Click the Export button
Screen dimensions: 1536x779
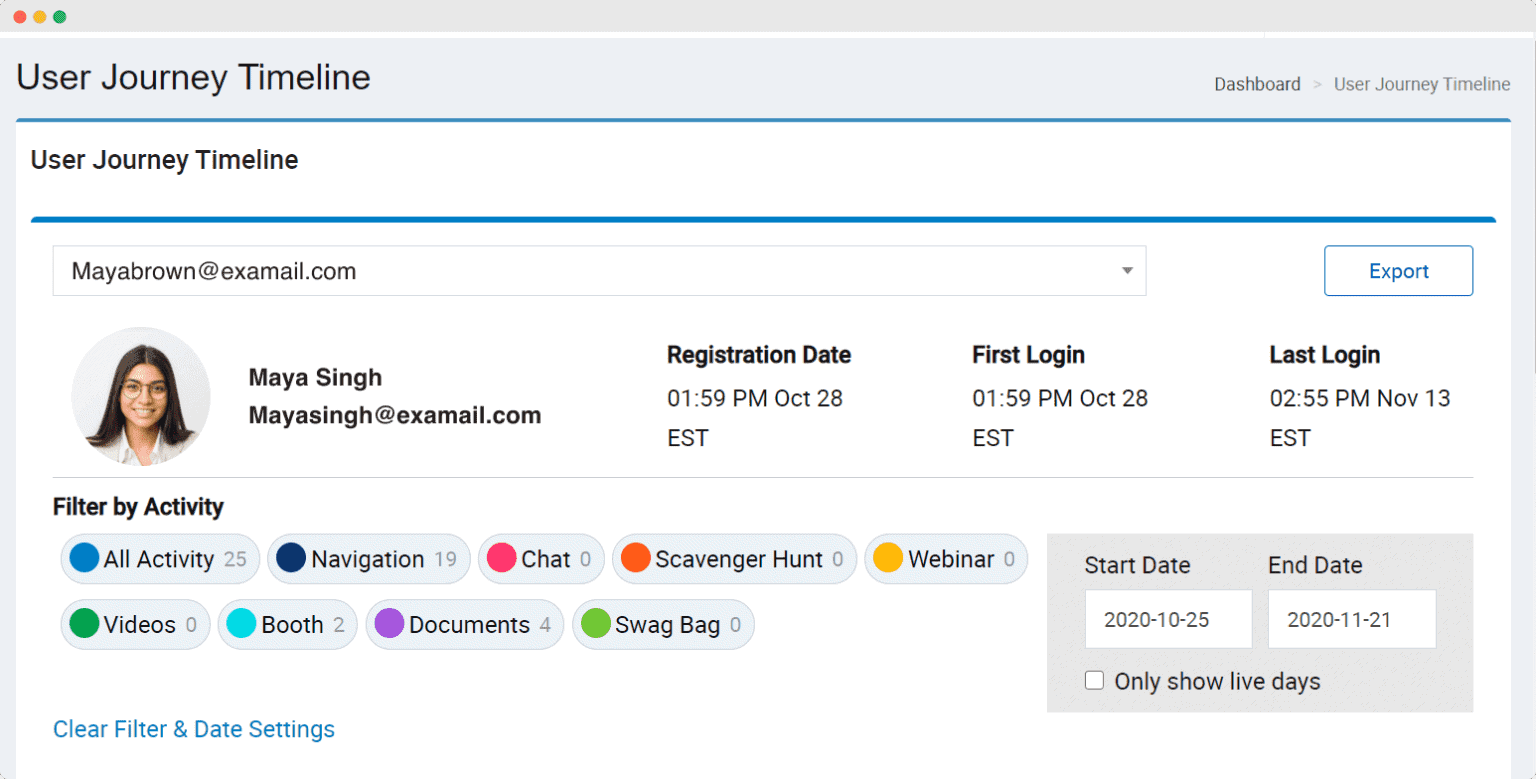point(1398,270)
